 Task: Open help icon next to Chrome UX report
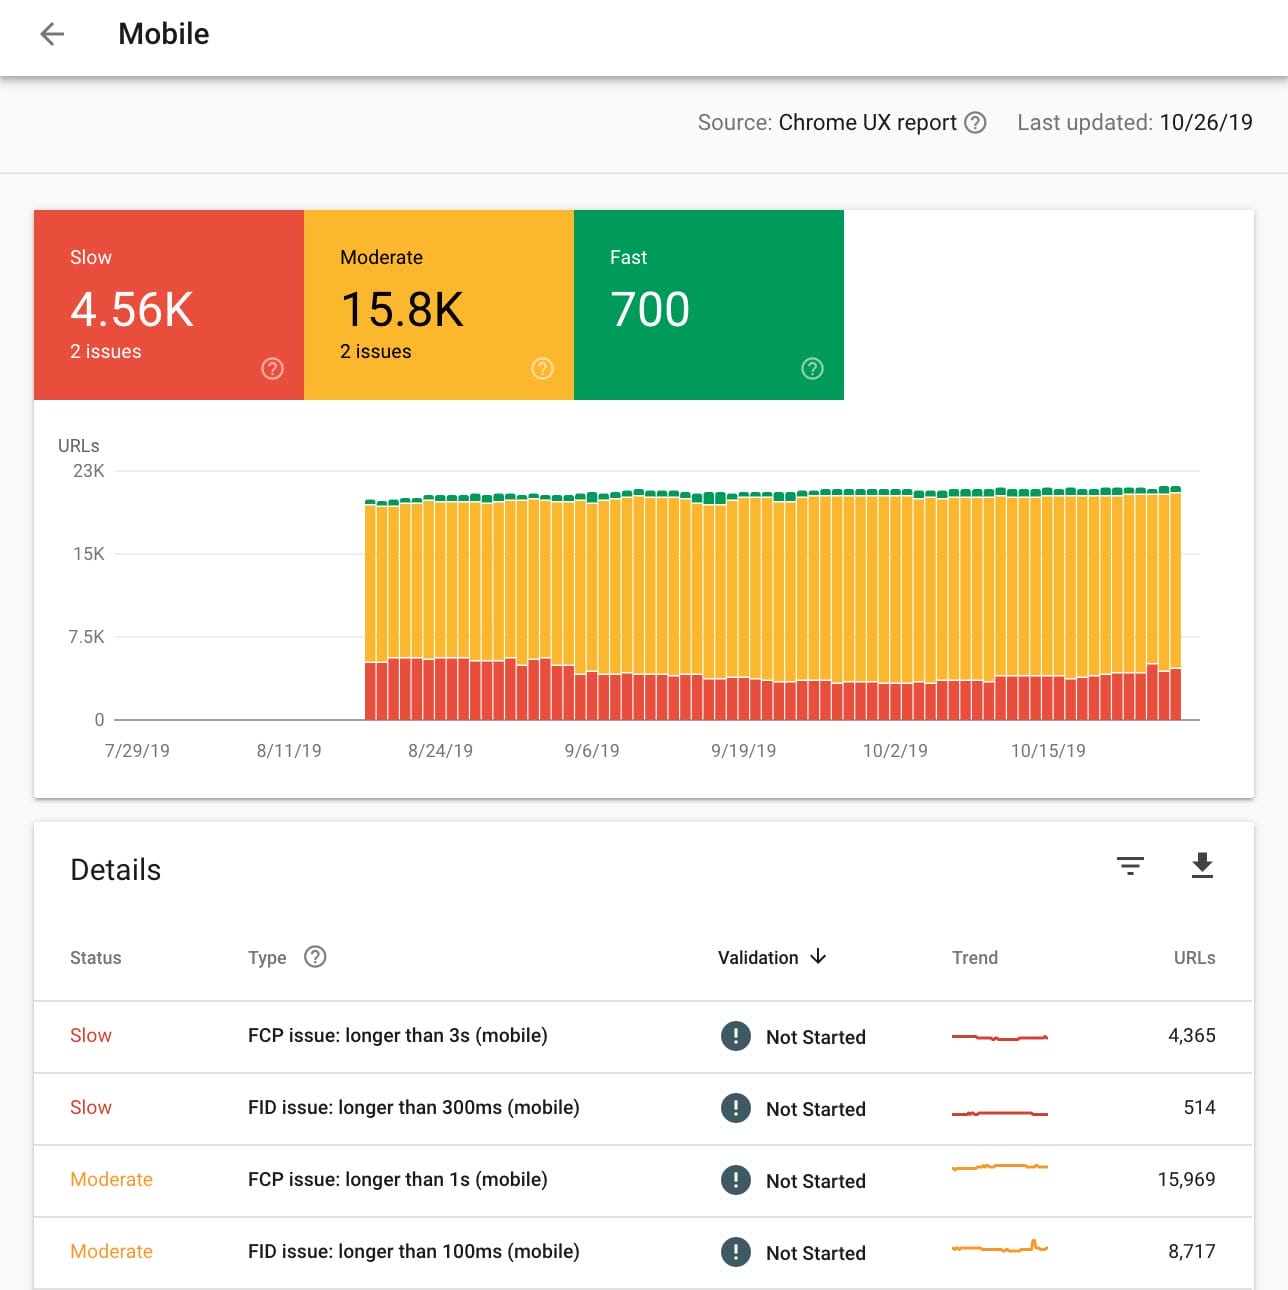coord(975,123)
